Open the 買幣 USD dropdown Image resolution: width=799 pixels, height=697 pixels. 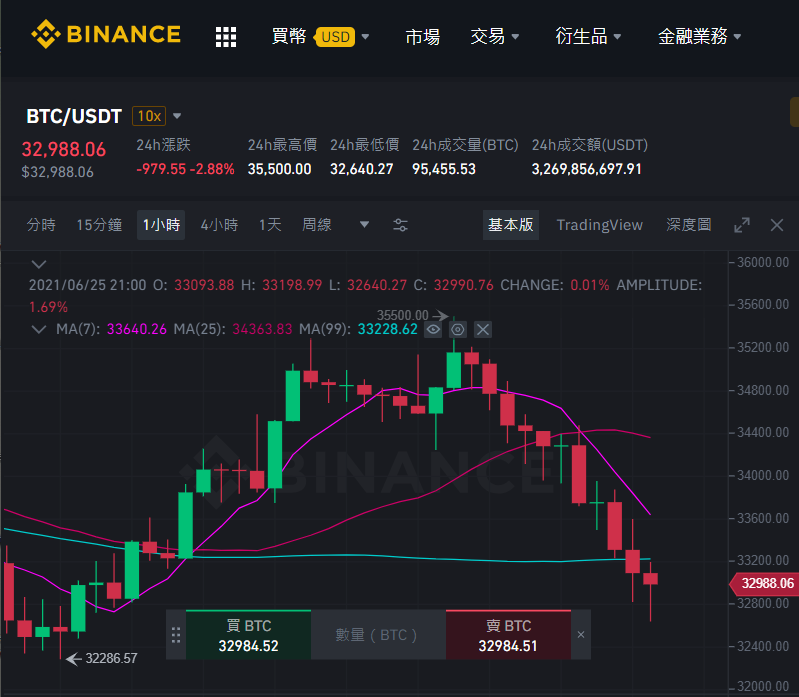pos(320,37)
